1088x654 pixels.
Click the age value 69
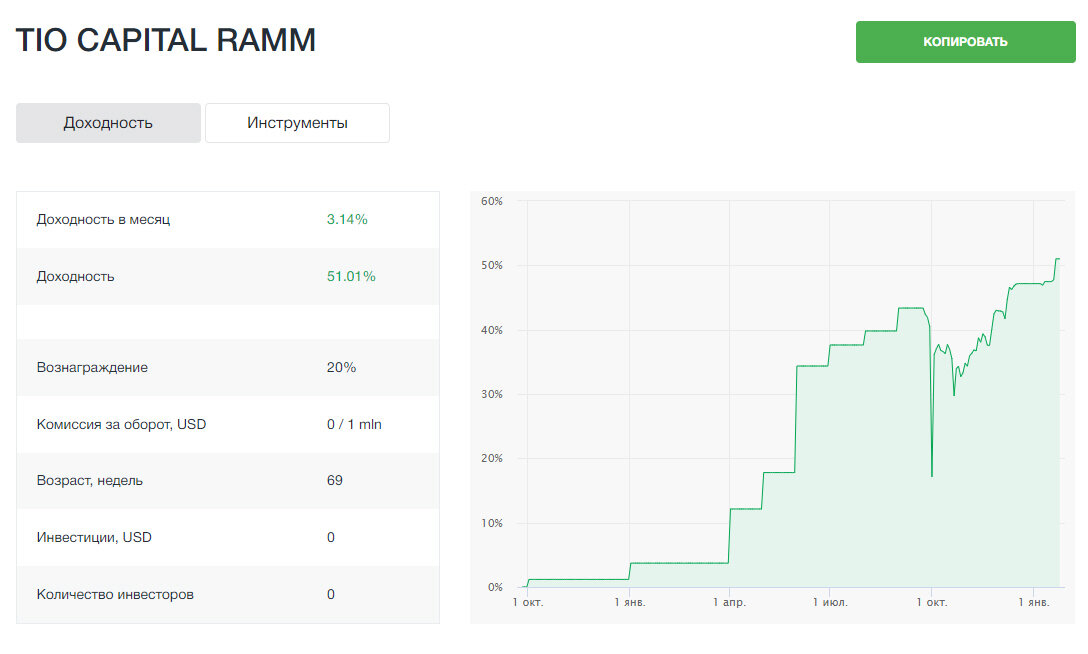pos(334,481)
